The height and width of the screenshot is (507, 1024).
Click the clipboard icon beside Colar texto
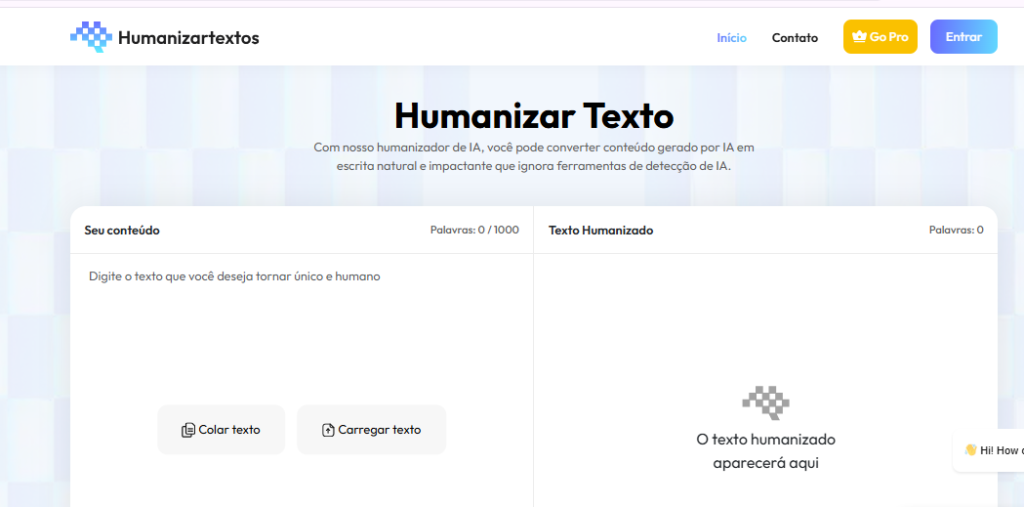188,430
